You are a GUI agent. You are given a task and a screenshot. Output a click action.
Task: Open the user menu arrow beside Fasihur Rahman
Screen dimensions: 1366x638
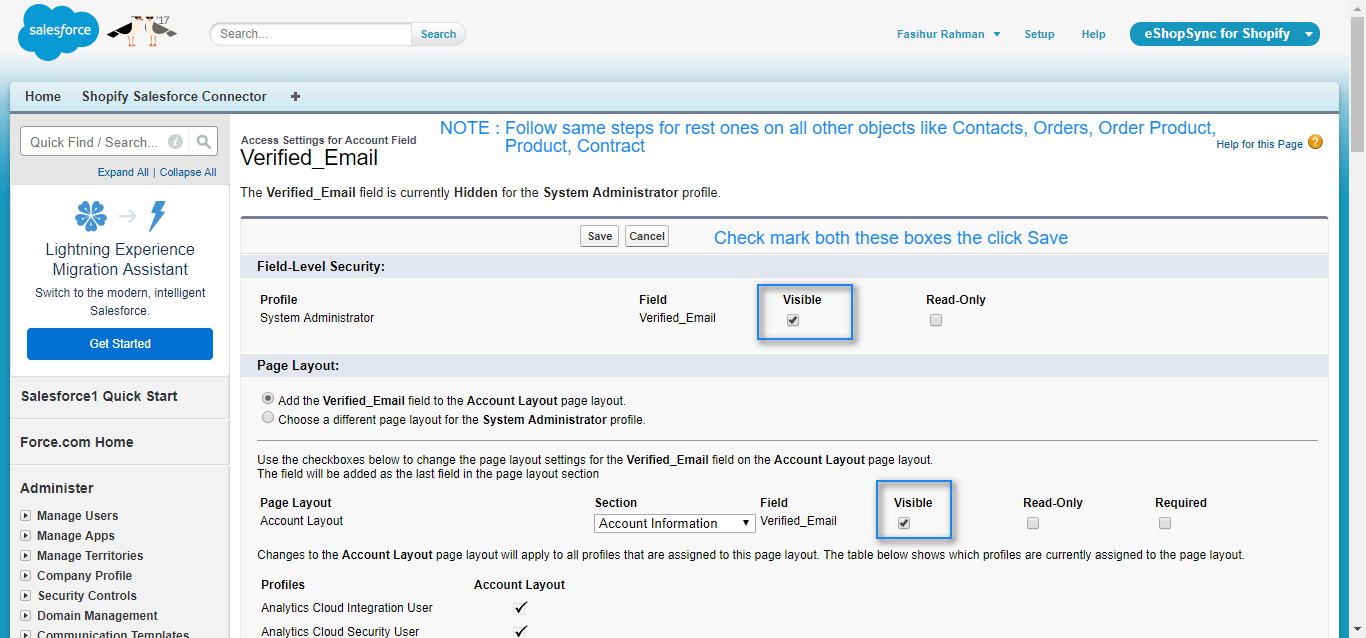pos(996,34)
